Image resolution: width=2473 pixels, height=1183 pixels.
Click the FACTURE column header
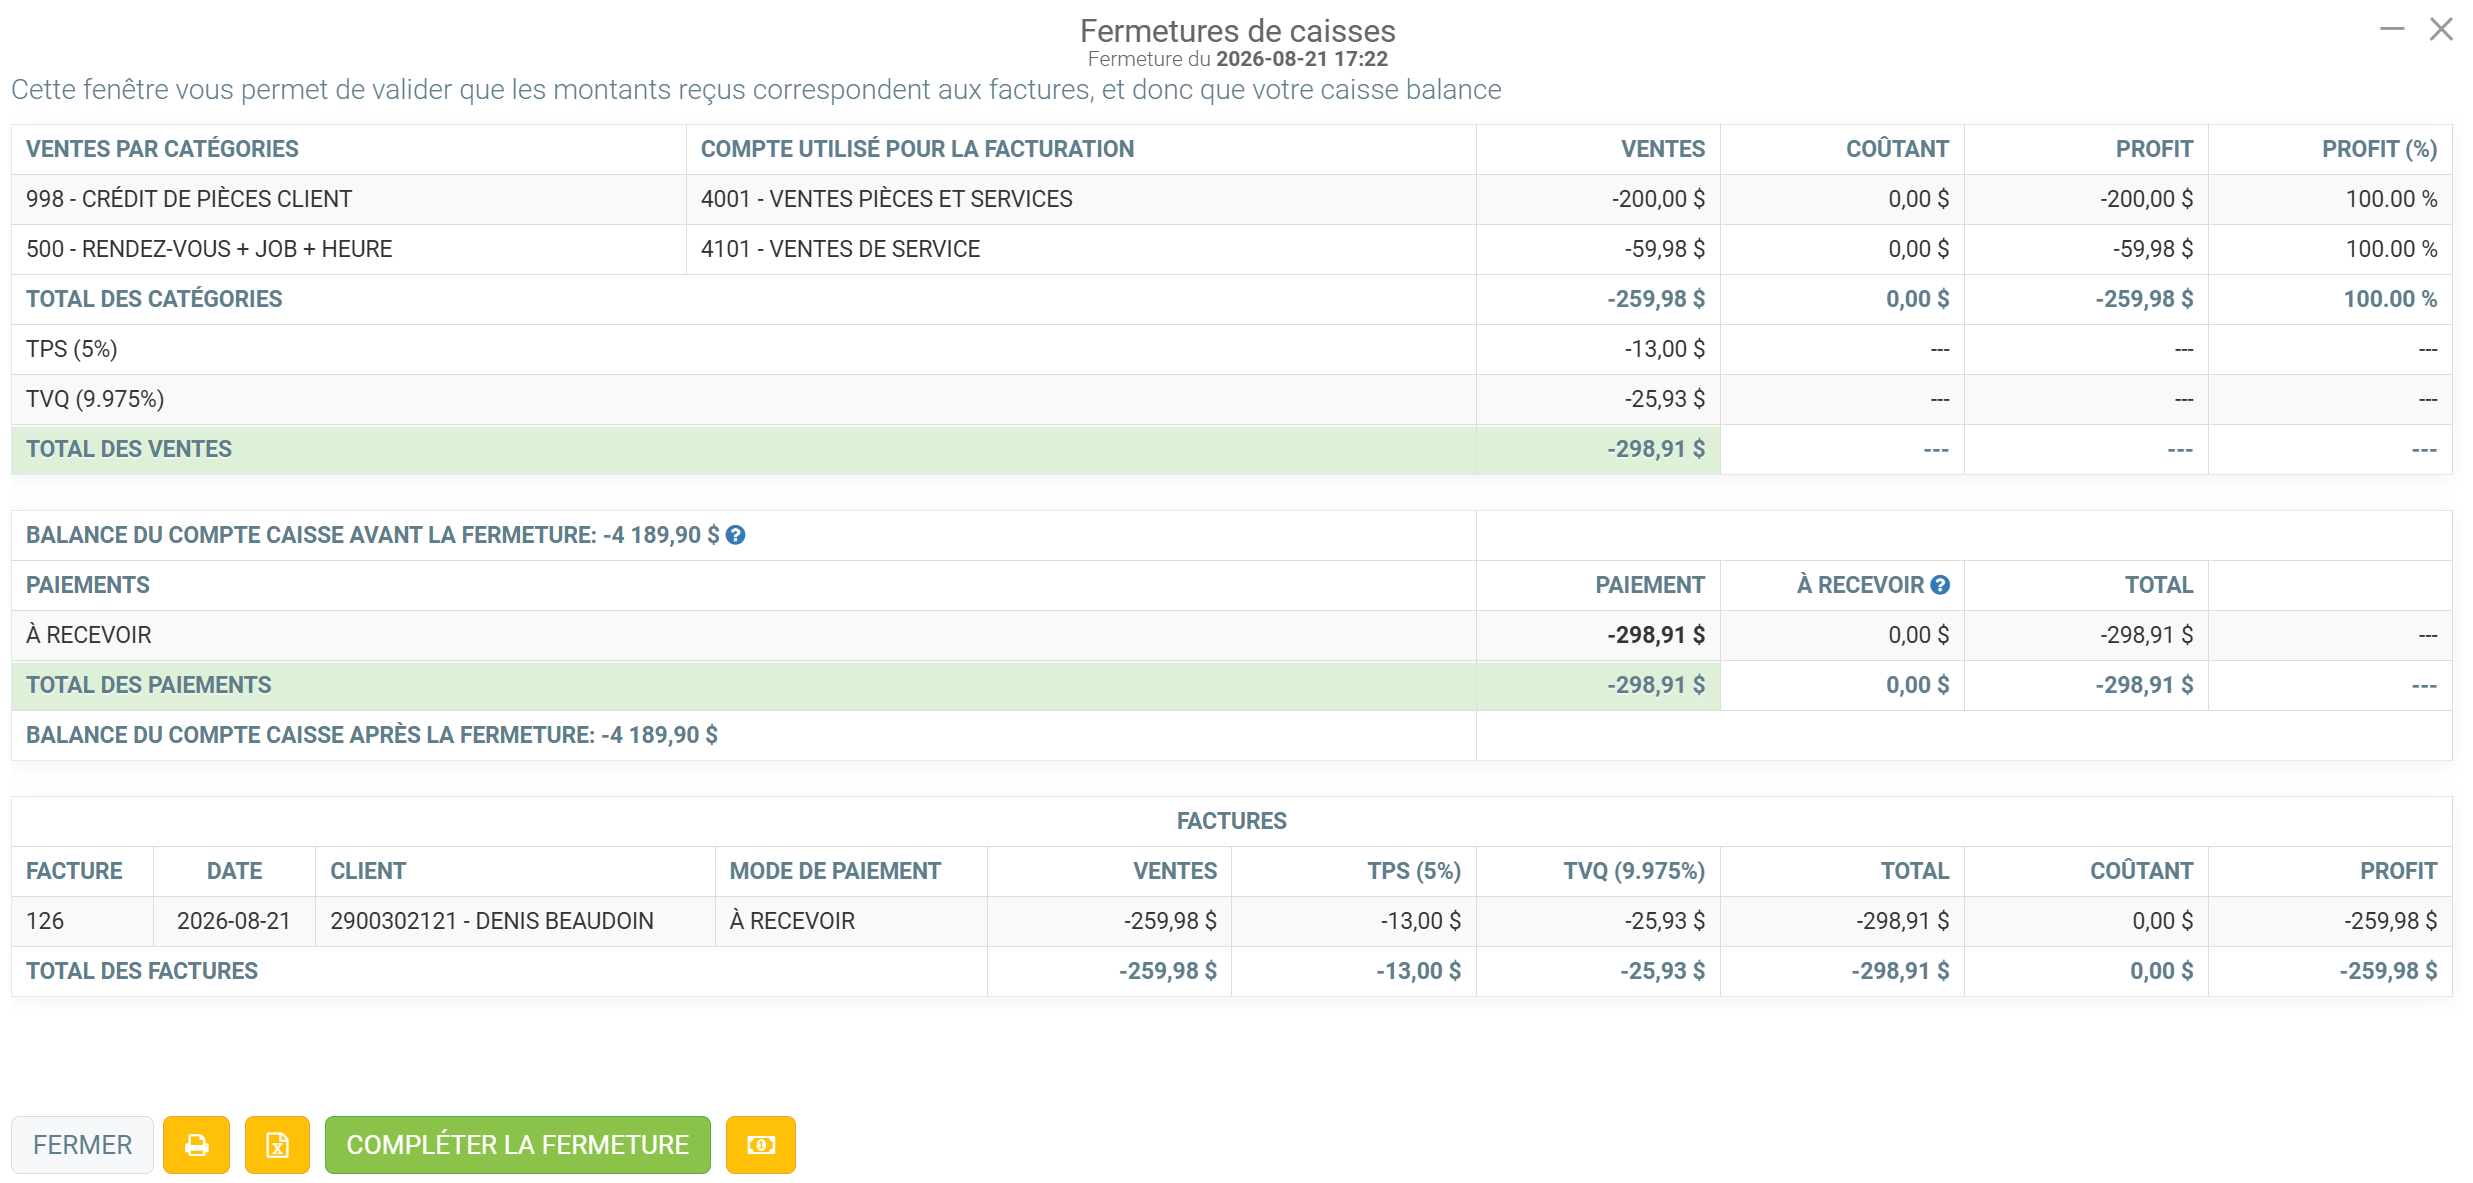point(74,871)
